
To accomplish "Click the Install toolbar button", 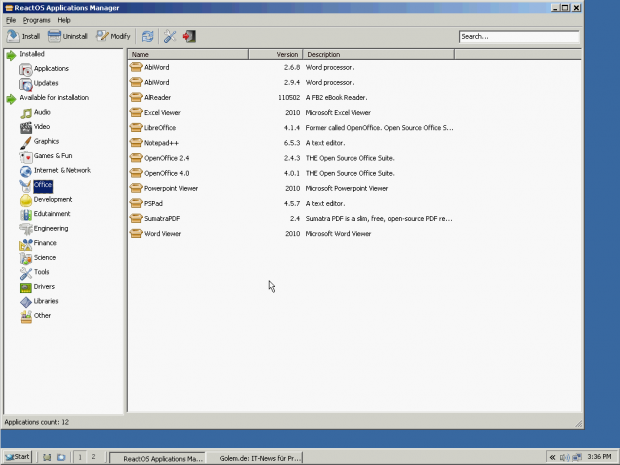I will [x=23, y=36].
